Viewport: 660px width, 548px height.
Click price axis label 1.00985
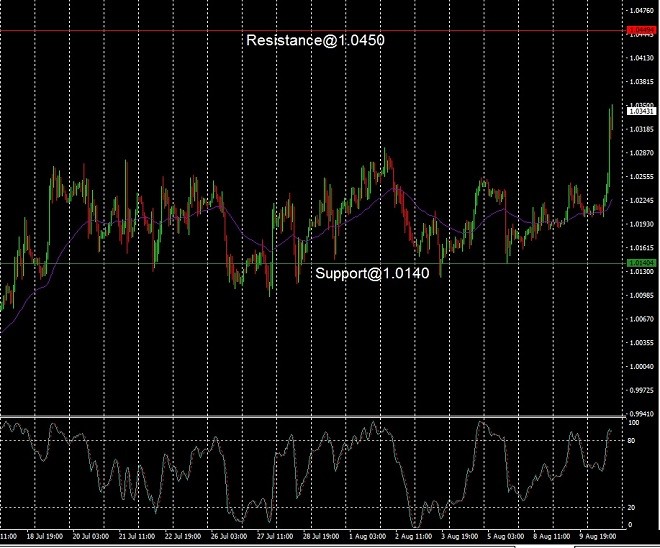coord(642,295)
